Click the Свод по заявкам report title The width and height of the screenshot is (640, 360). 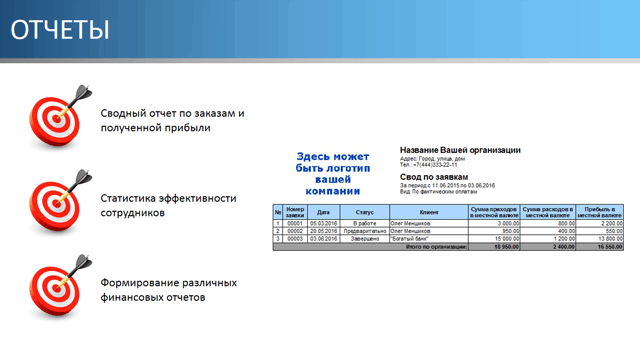click(434, 177)
